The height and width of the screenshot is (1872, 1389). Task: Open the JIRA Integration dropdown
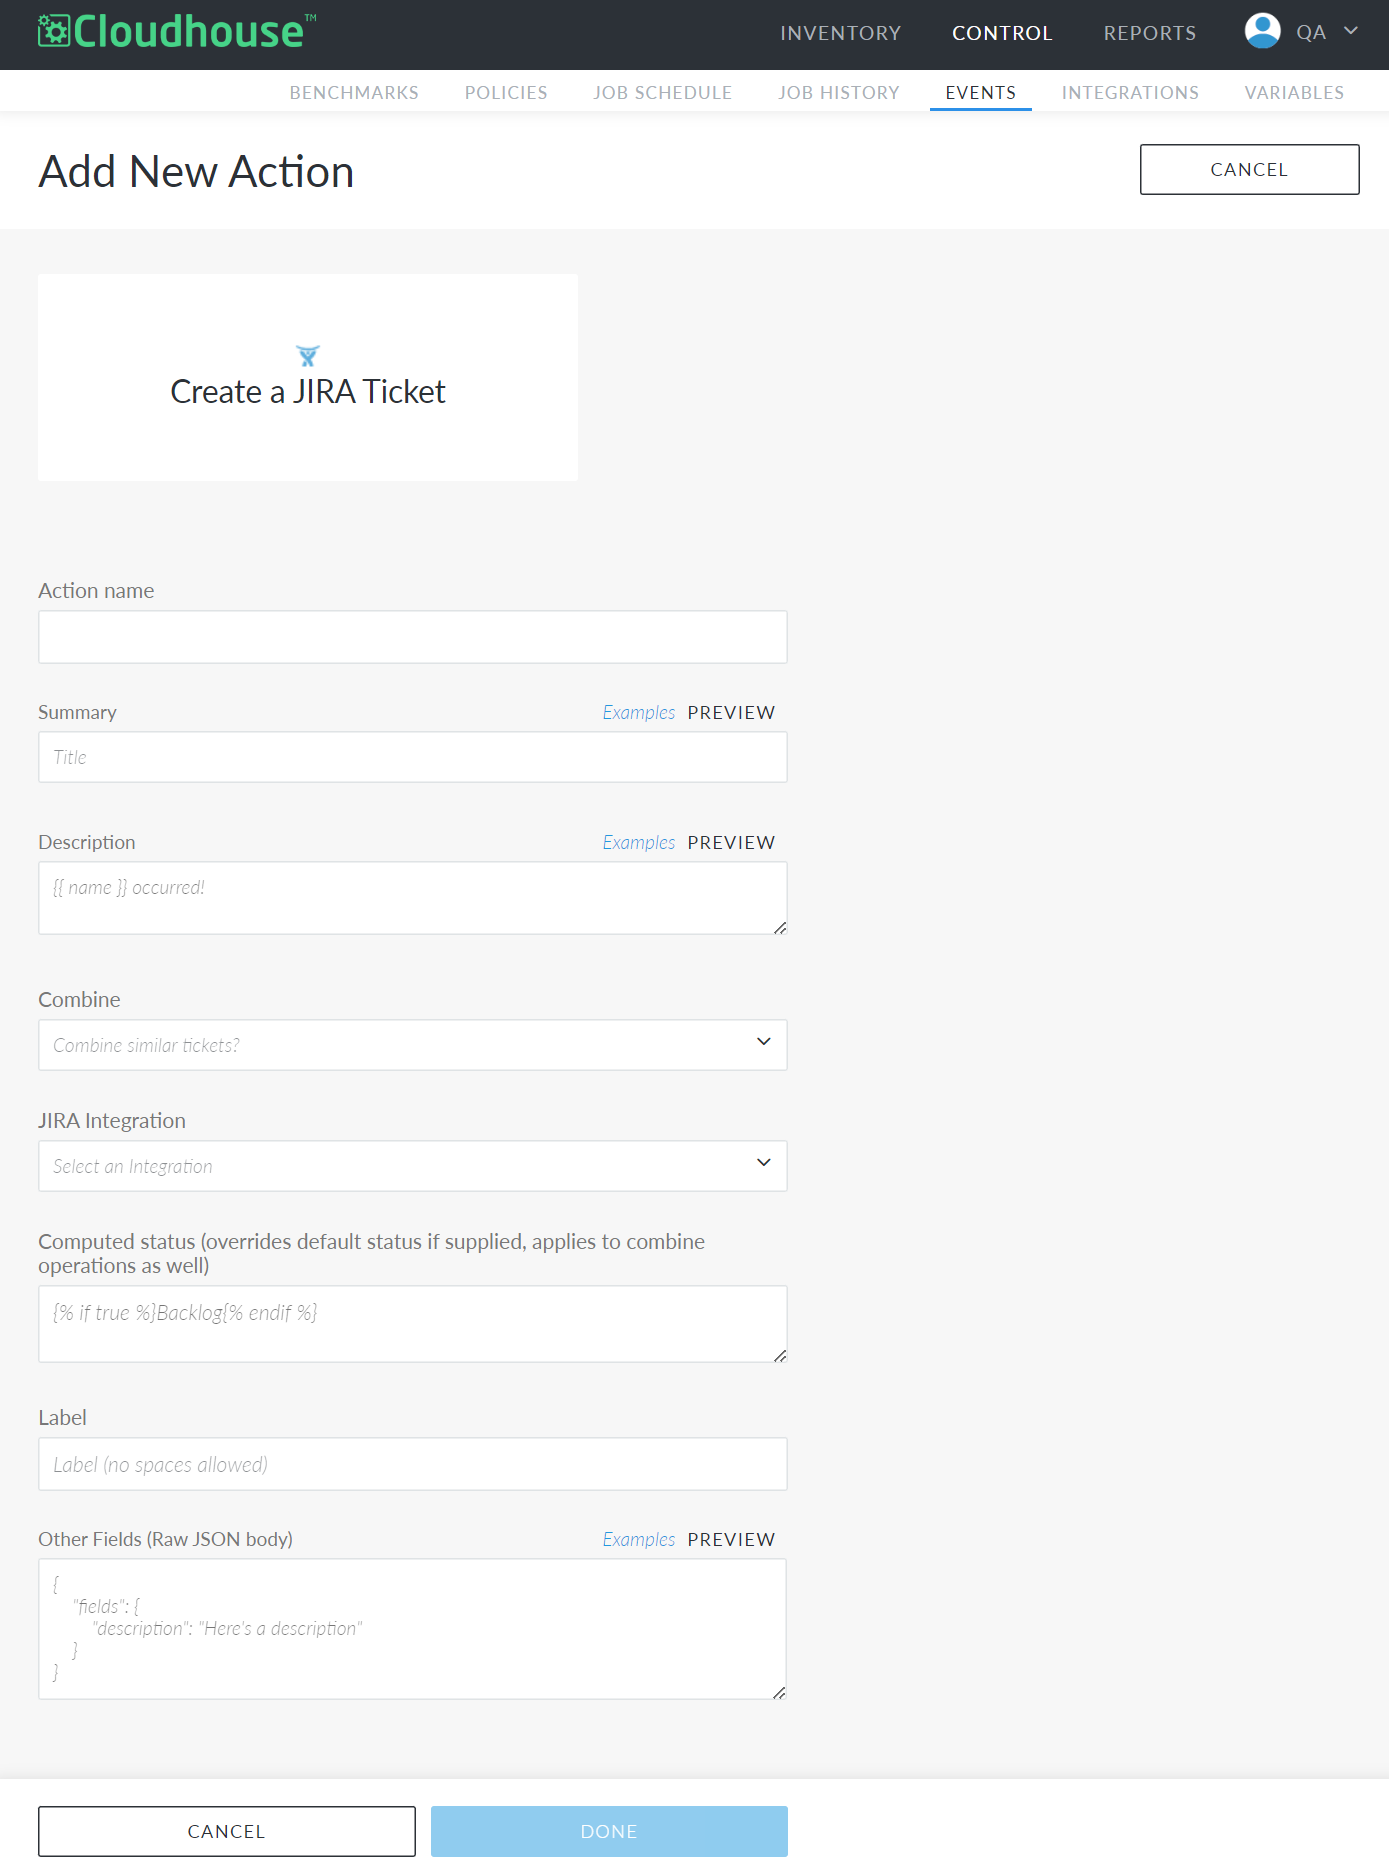(x=413, y=1166)
